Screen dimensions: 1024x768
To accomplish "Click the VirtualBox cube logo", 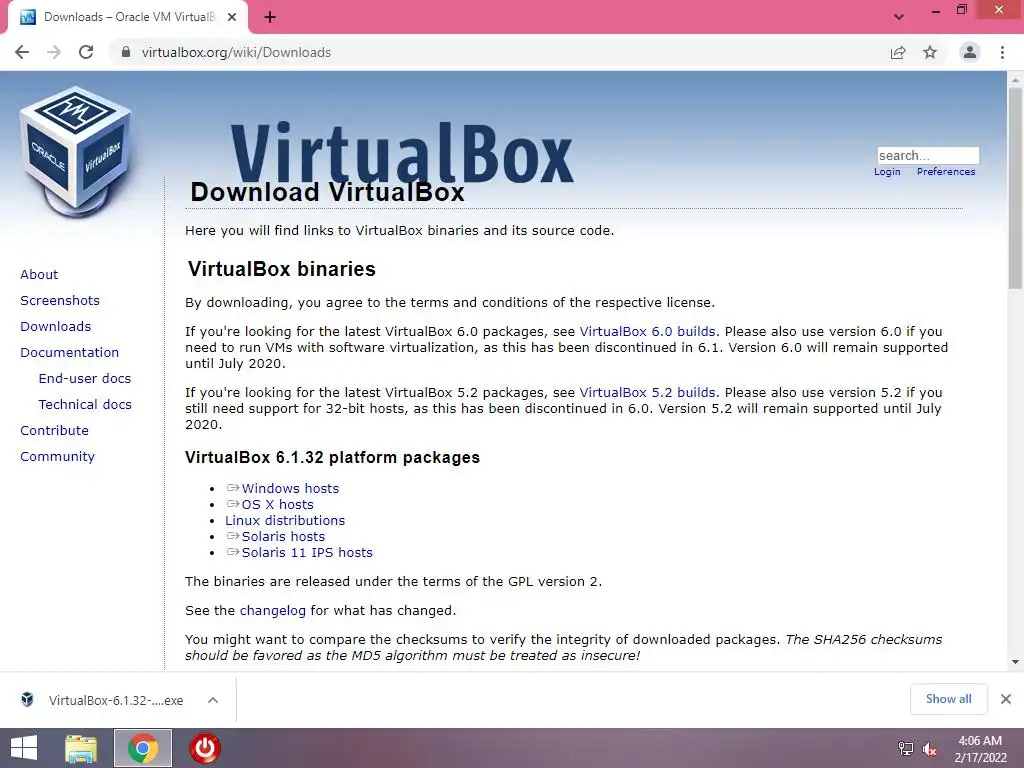I will (76, 152).
